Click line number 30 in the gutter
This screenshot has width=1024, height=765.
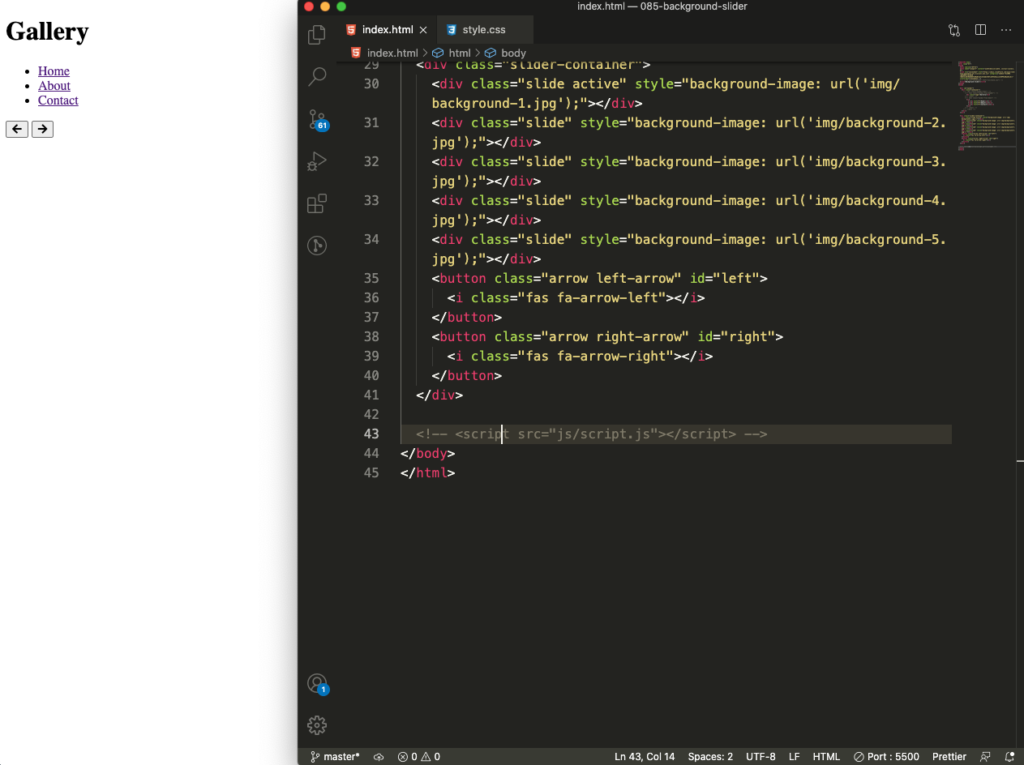371,84
